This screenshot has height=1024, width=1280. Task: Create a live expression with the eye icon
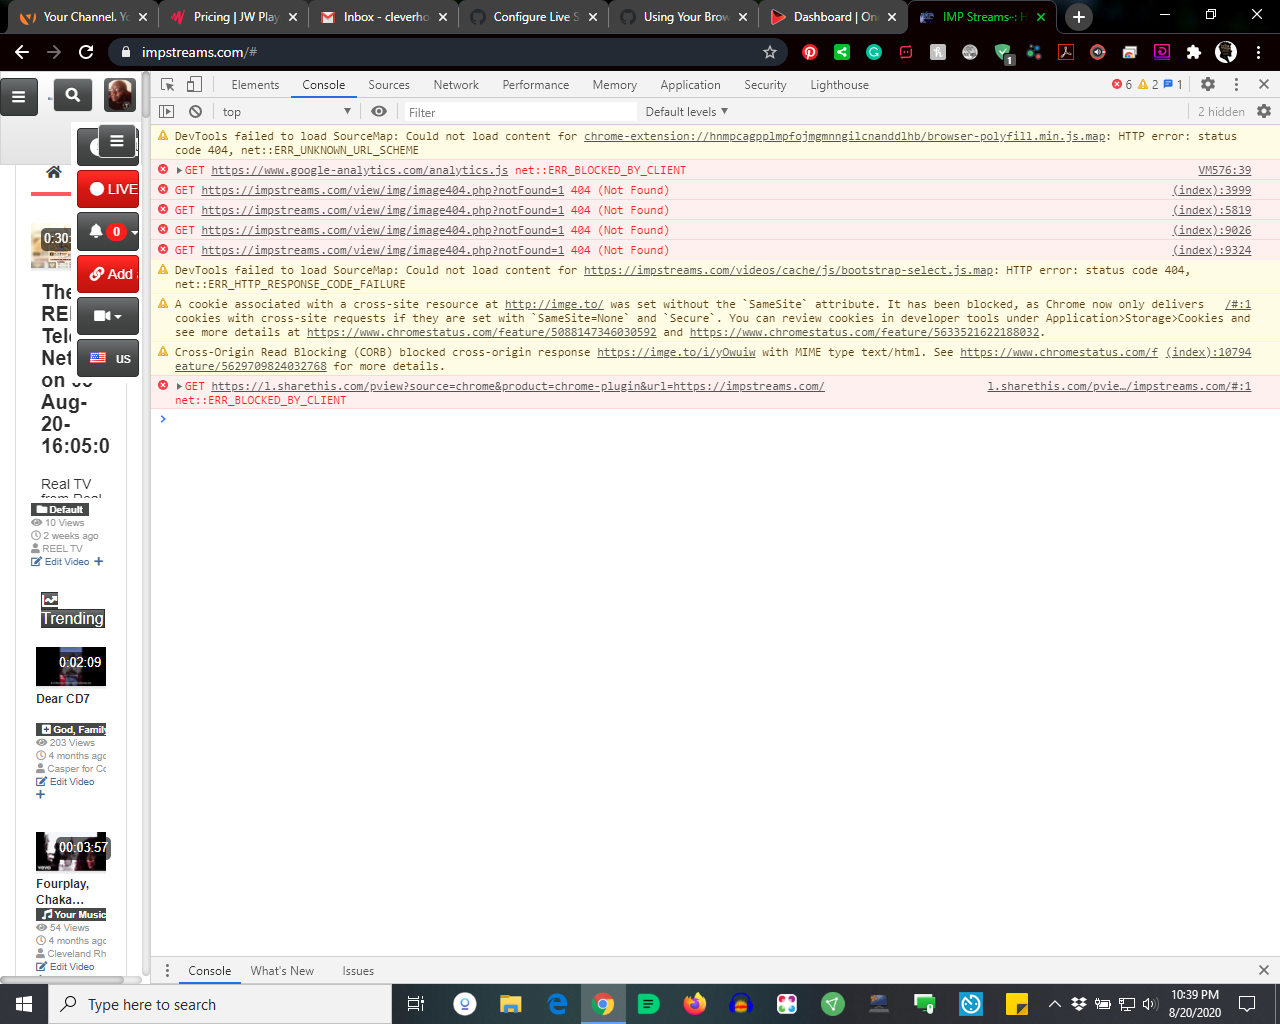[x=378, y=111]
